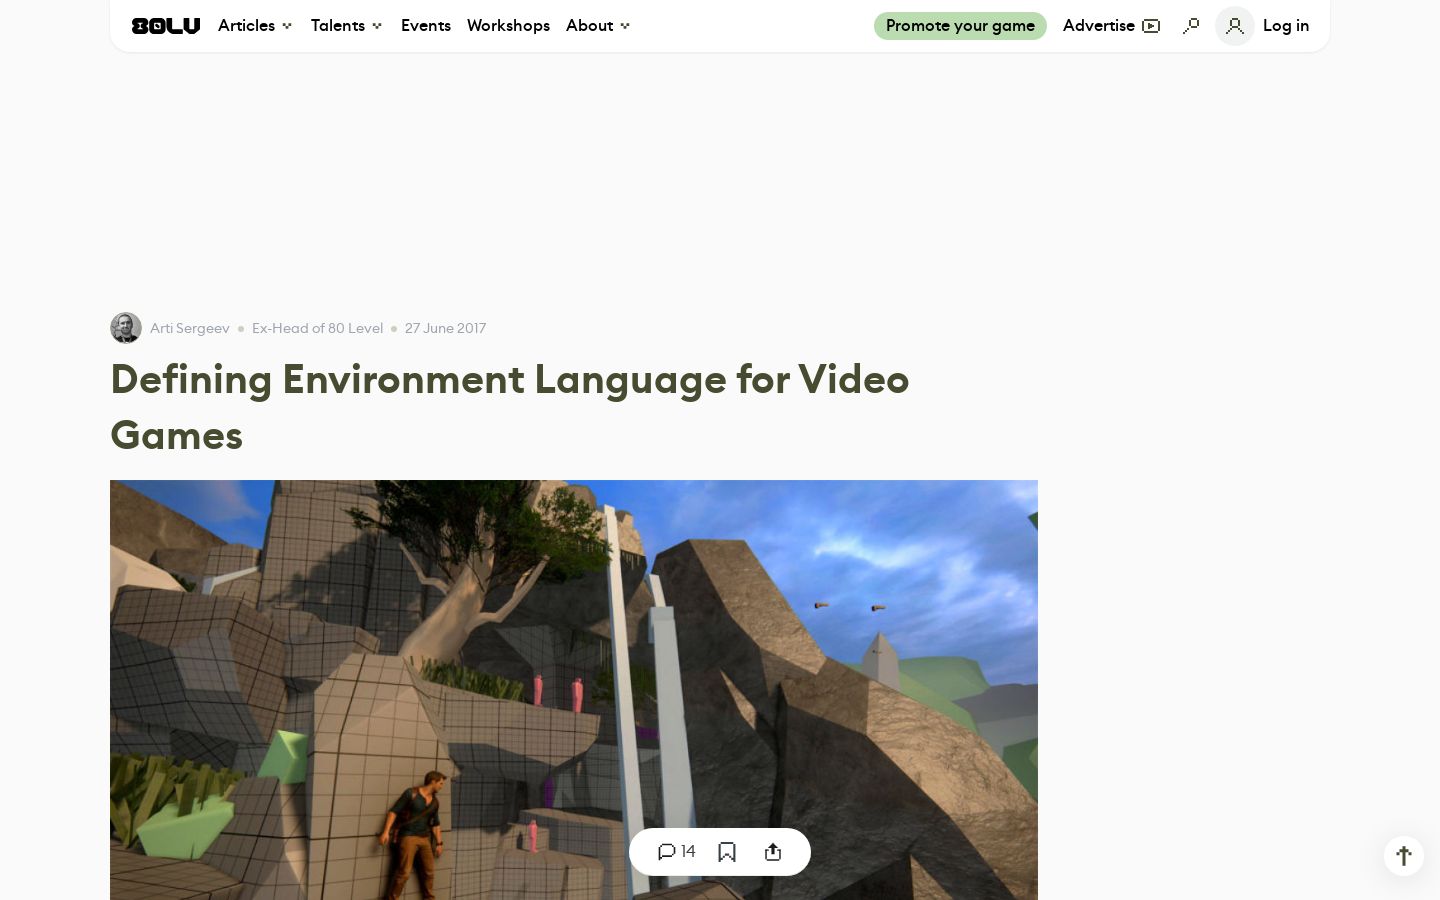Open the 80LV logo home link
Viewport: 1440px width, 900px height.
[166, 26]
